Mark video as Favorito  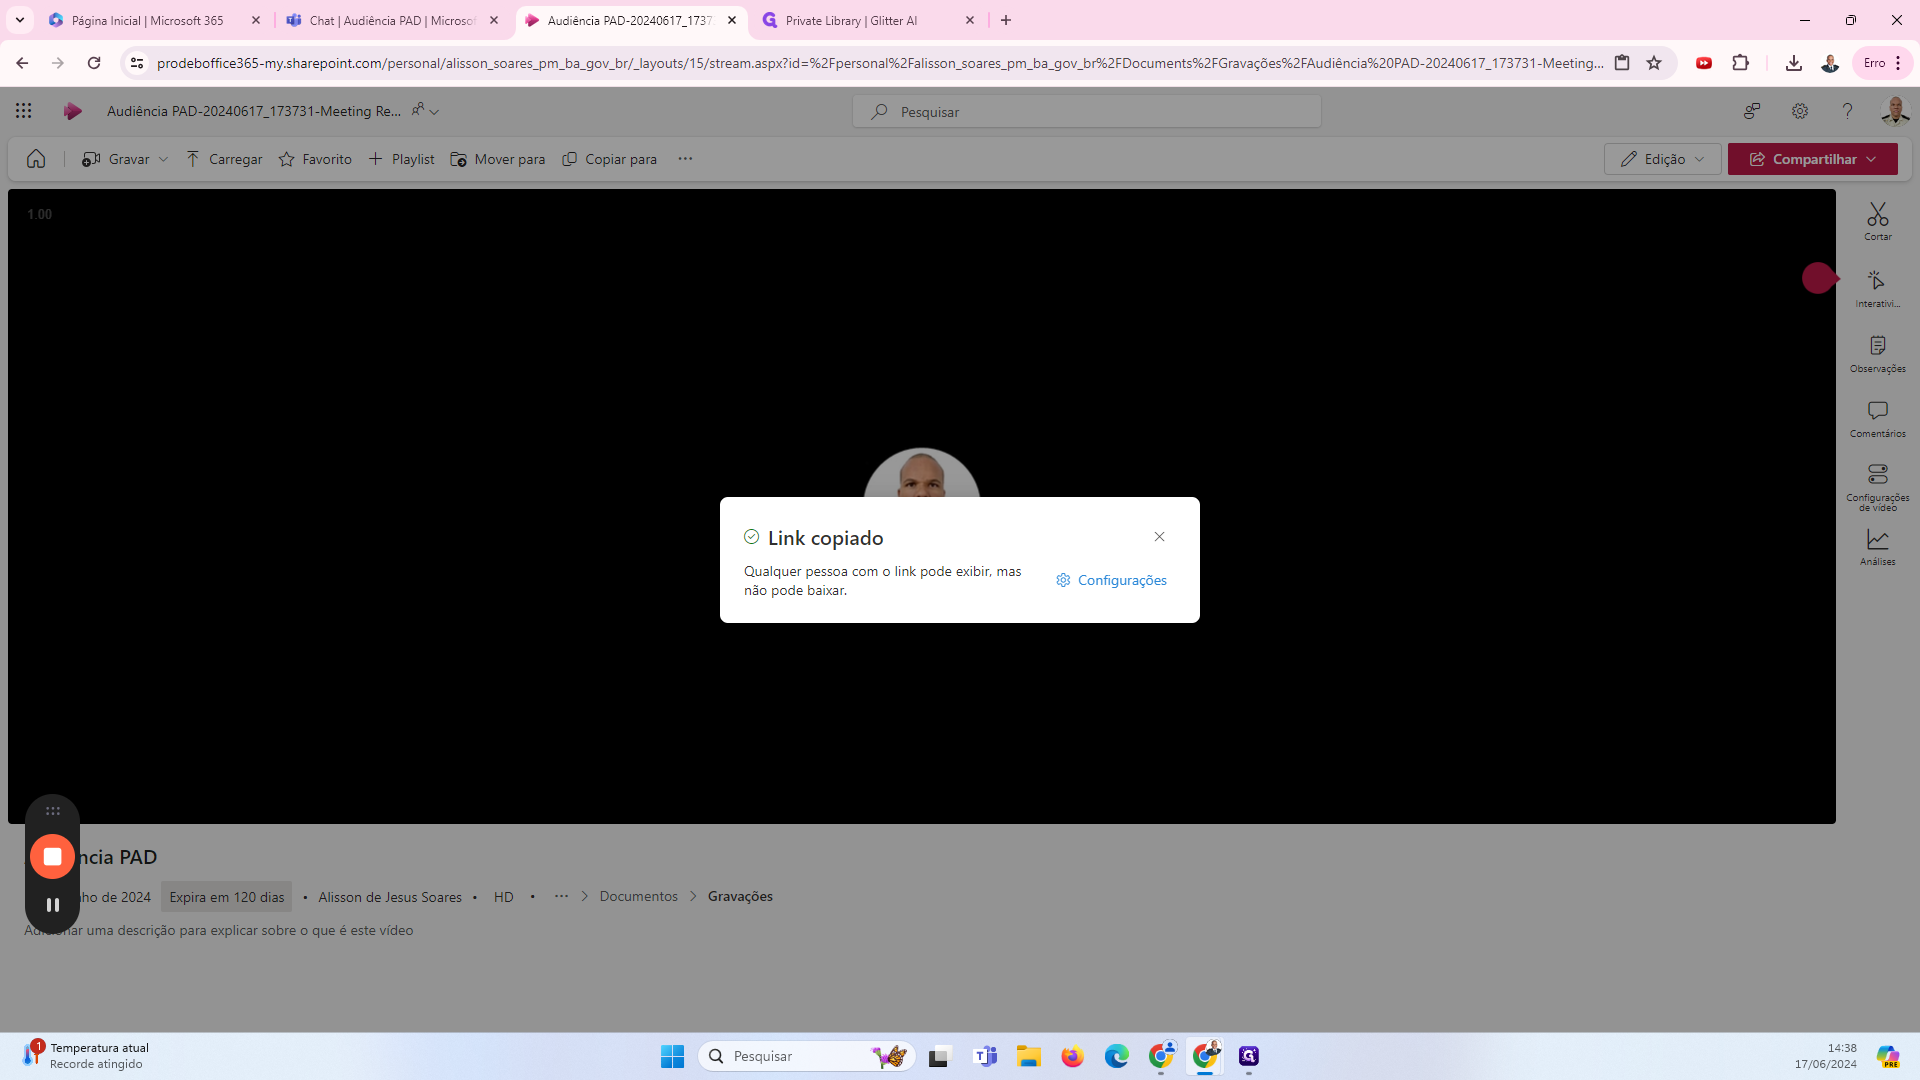315,159
